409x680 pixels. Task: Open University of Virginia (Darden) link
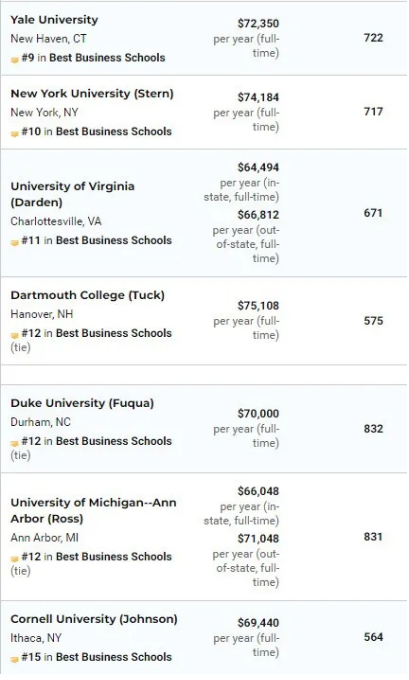[72, 194]
